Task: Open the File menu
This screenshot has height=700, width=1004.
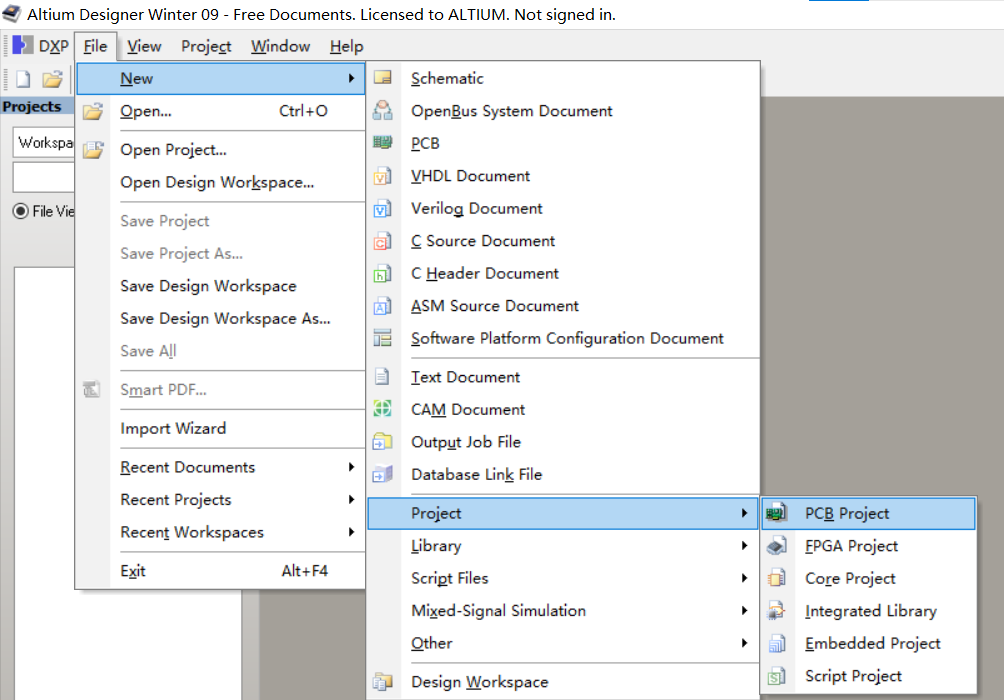Action: [x=95, y=46]
